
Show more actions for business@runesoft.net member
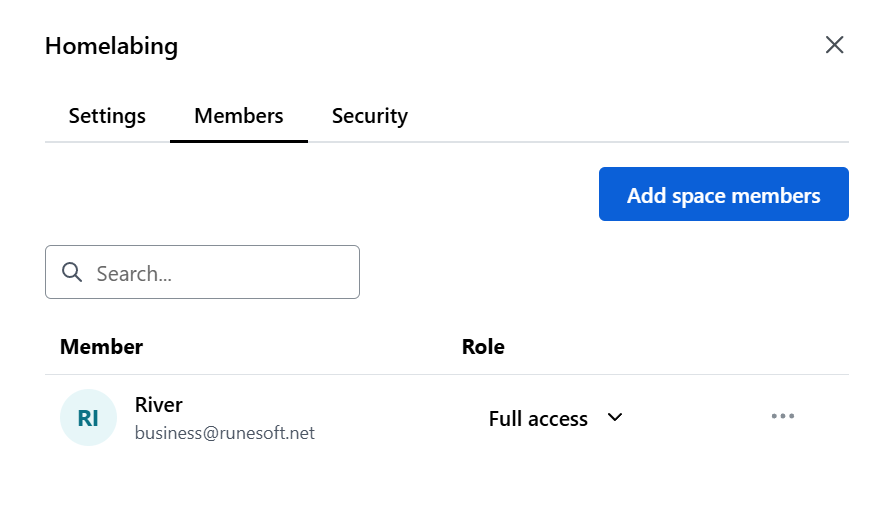click(783, 416)
